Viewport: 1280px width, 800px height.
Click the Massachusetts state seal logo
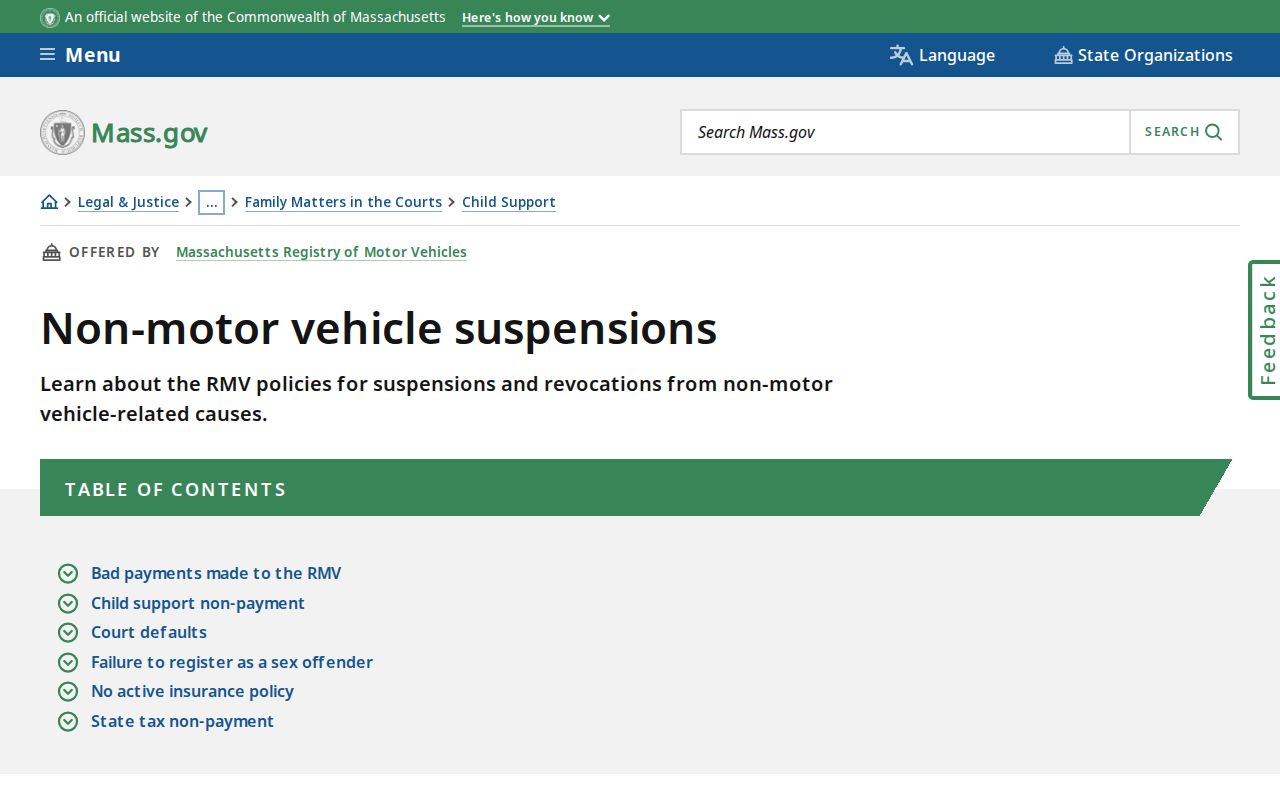click(62, 132)
